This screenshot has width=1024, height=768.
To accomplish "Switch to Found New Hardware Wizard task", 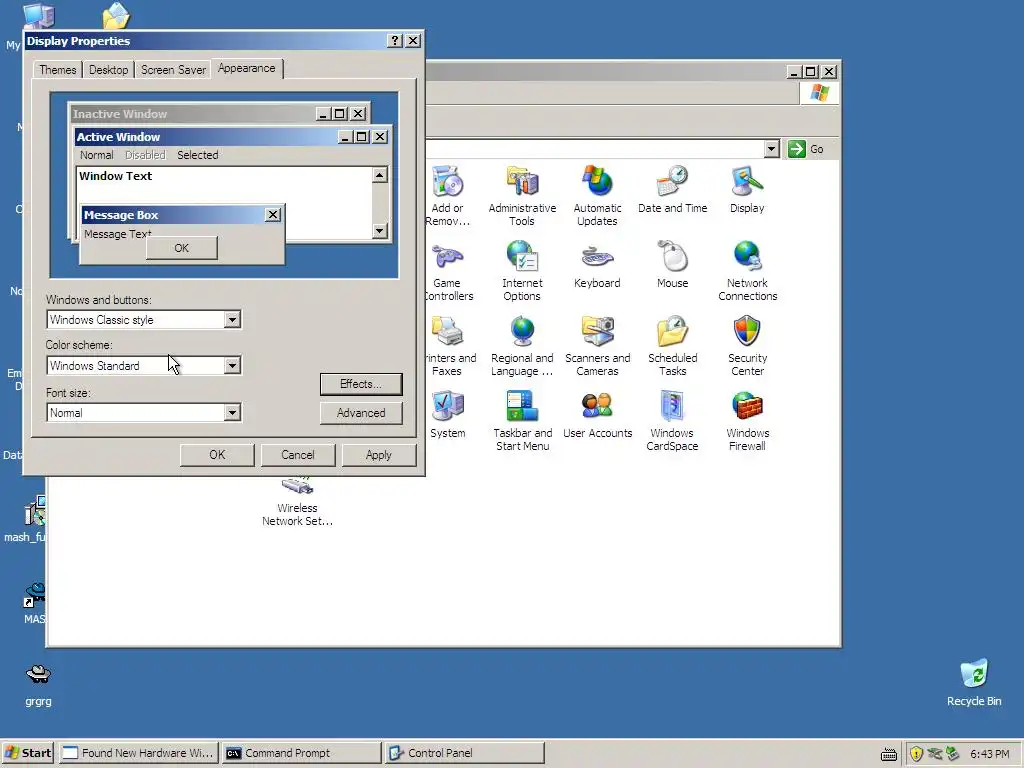I will pyautogui.click(x=138, y=753).
